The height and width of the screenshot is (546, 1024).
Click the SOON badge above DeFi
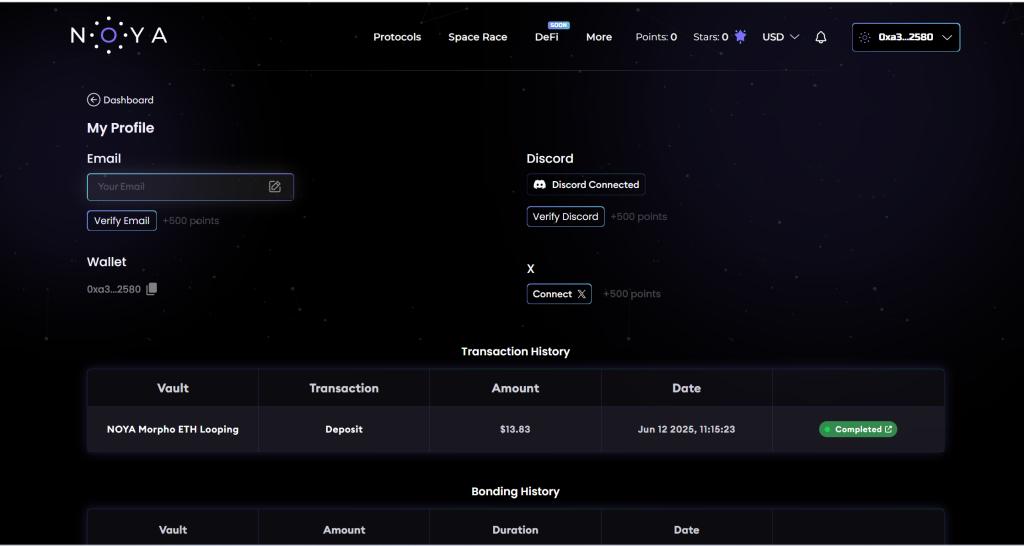point(558,25)
